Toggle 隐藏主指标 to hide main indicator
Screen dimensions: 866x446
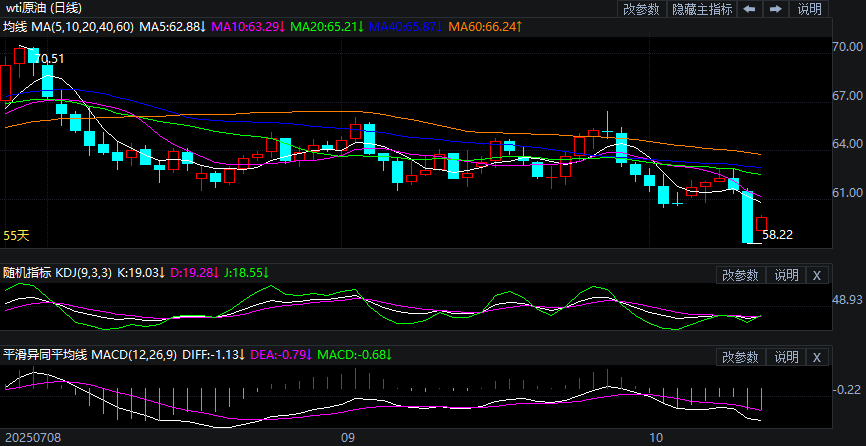[701, 9]
